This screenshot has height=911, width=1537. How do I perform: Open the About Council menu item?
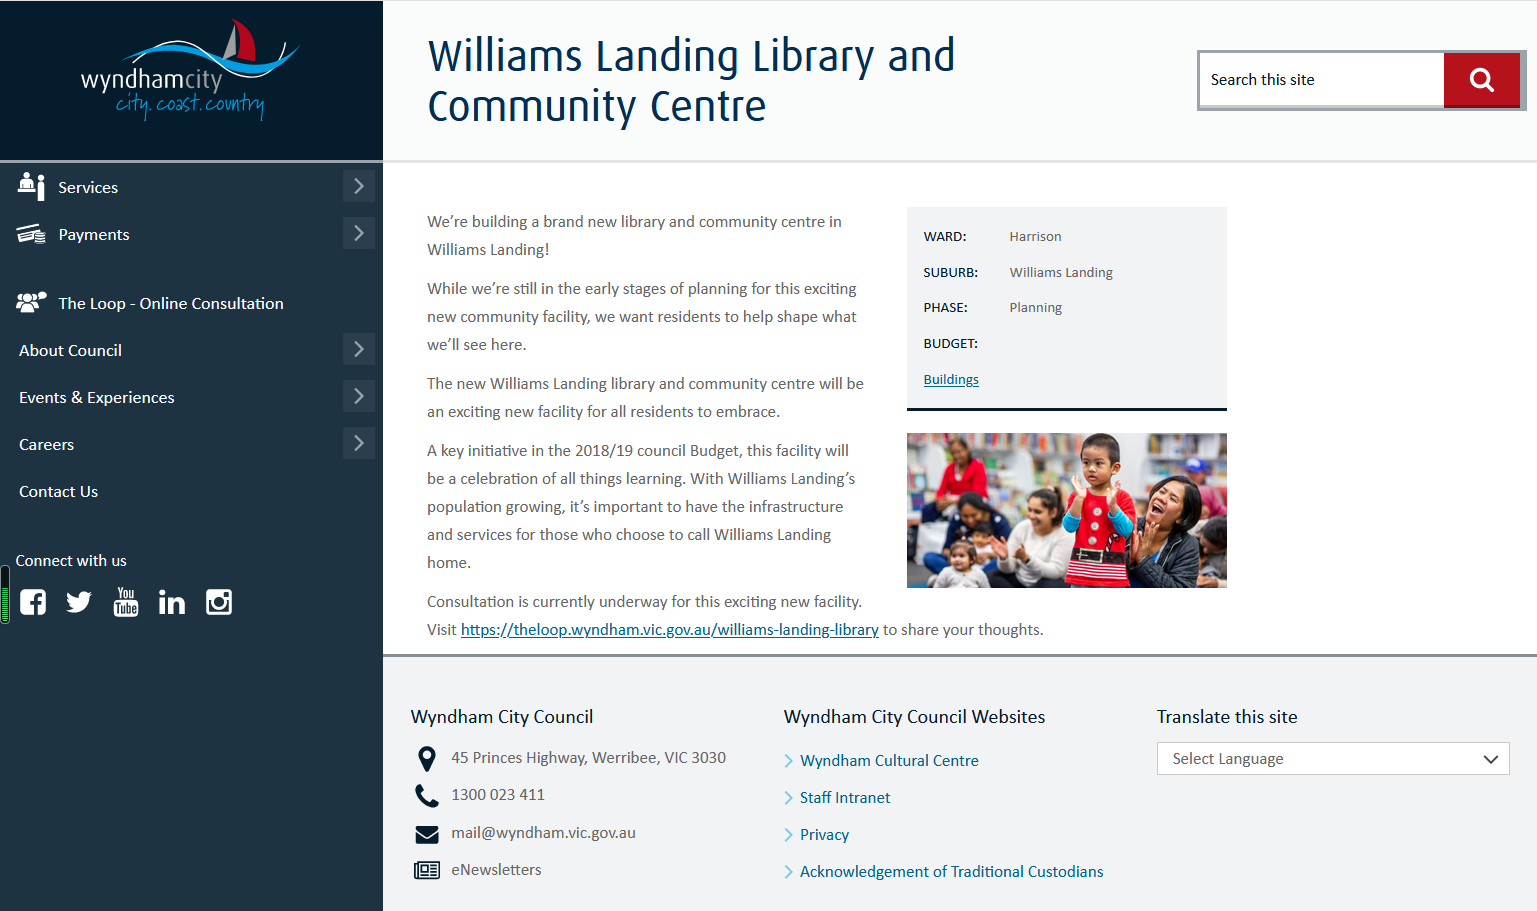pos(70,350)
